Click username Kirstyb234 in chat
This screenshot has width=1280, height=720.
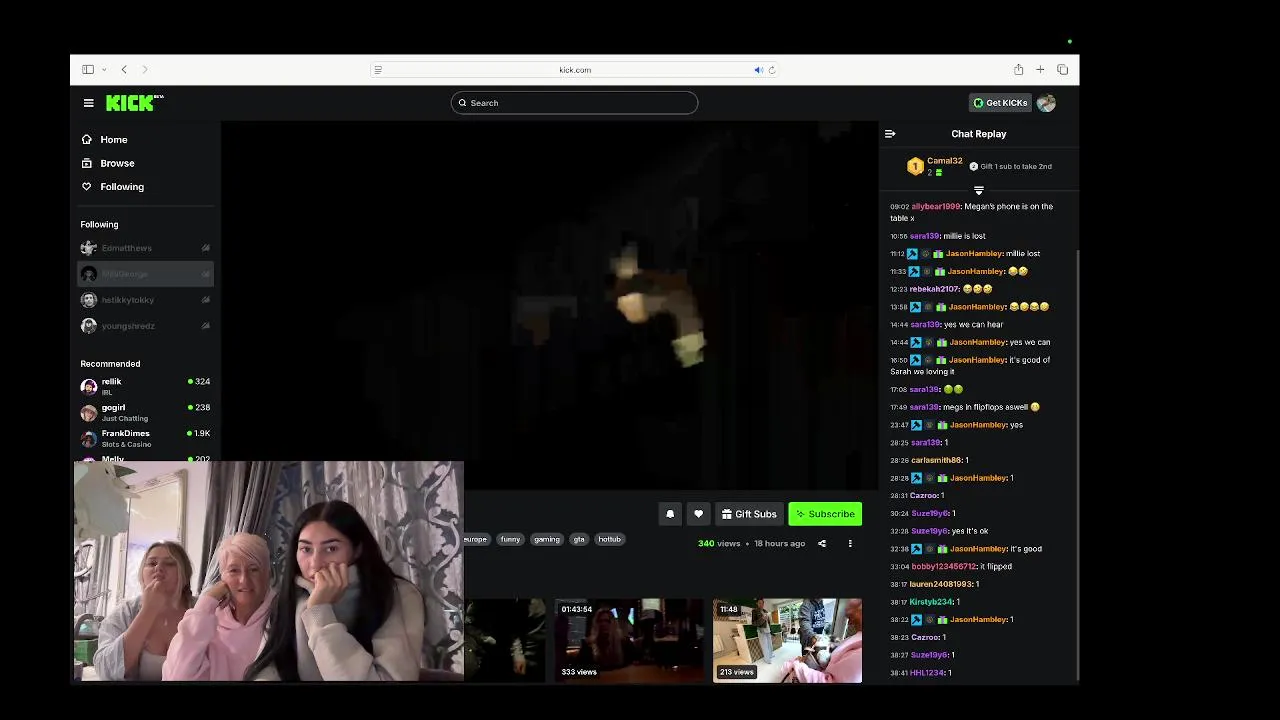pos(931,602)
